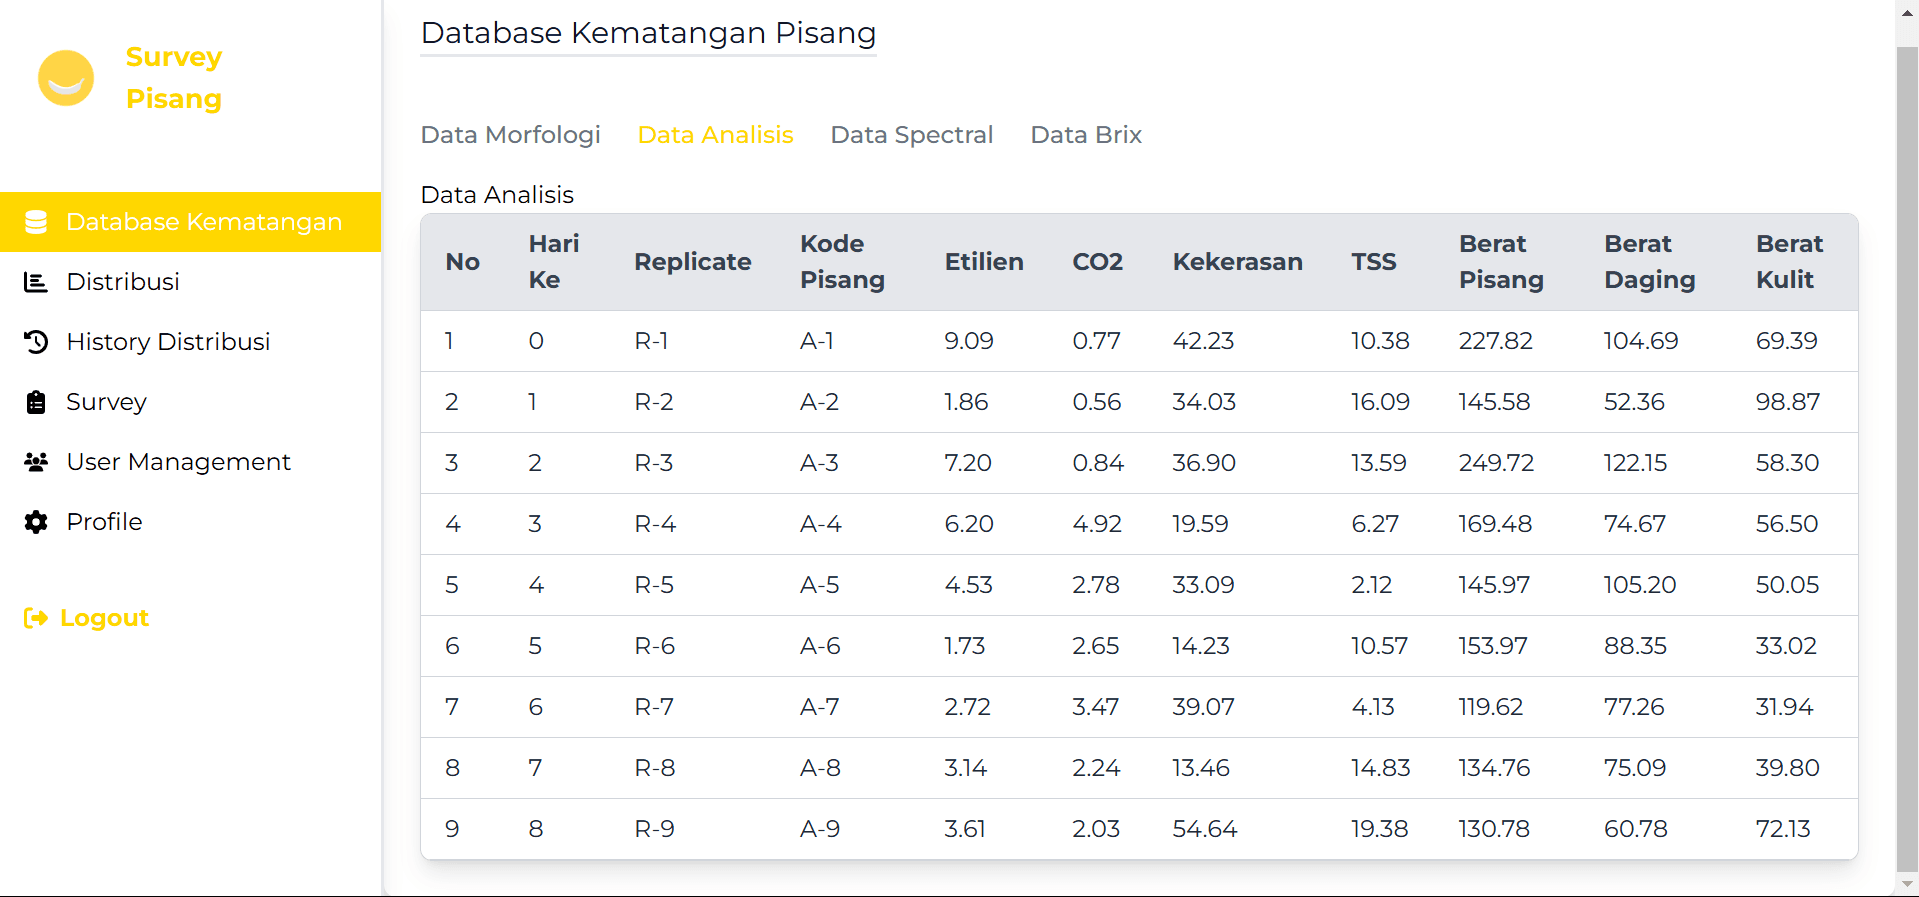Click the page scrollbar thumb
This screenshot has width=1919, height=897.
[1907, 458]
